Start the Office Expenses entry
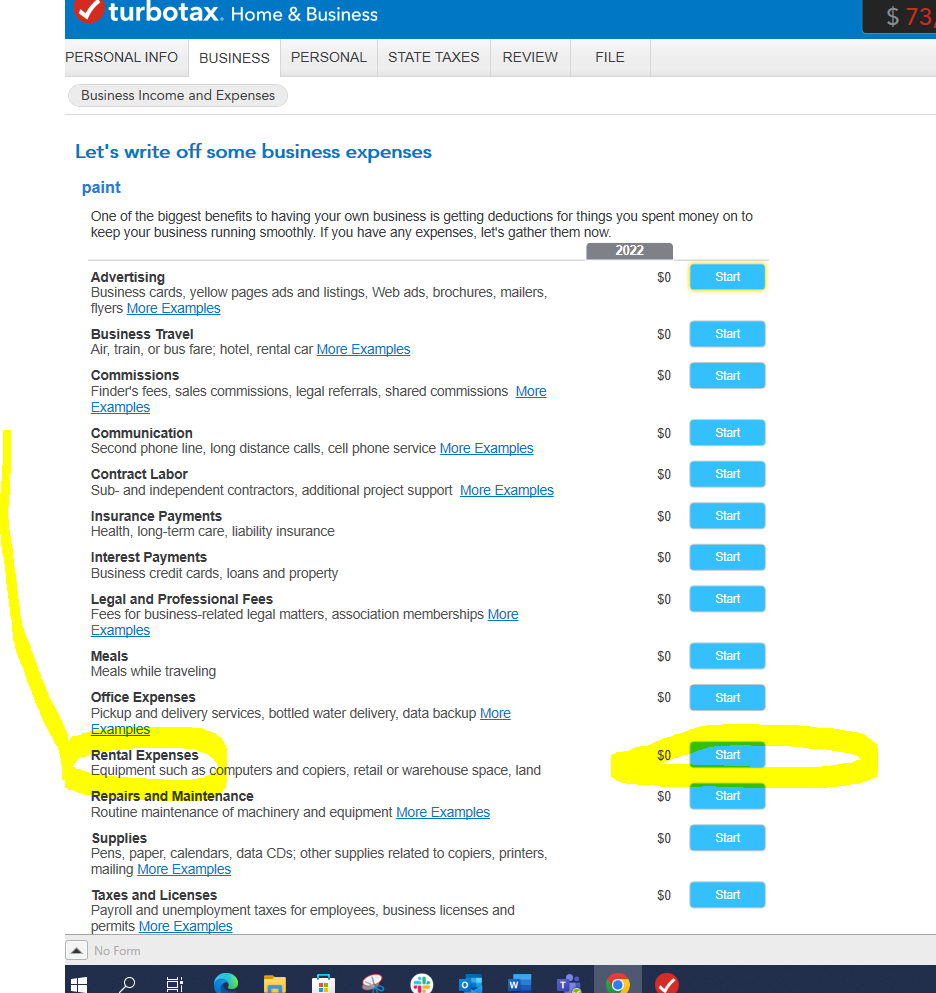 click(727, 698)
